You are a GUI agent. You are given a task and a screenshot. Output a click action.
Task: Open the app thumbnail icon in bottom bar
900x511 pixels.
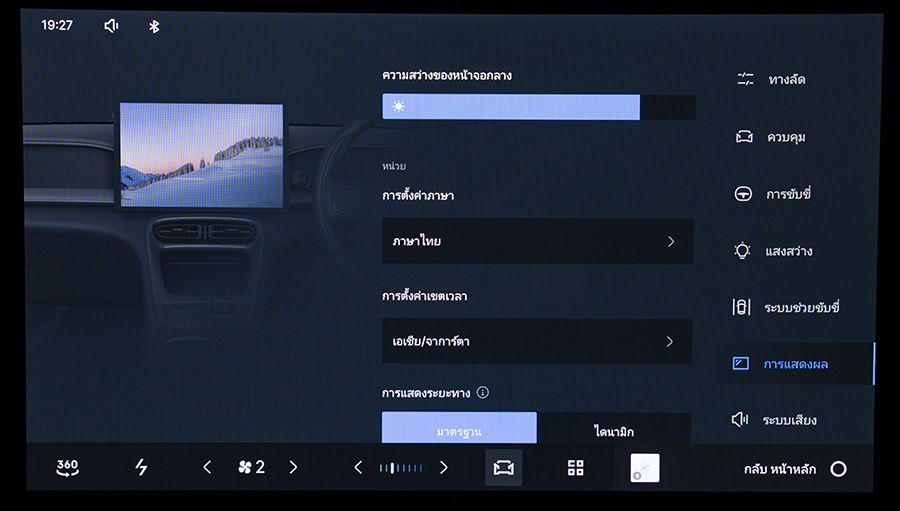644,468
